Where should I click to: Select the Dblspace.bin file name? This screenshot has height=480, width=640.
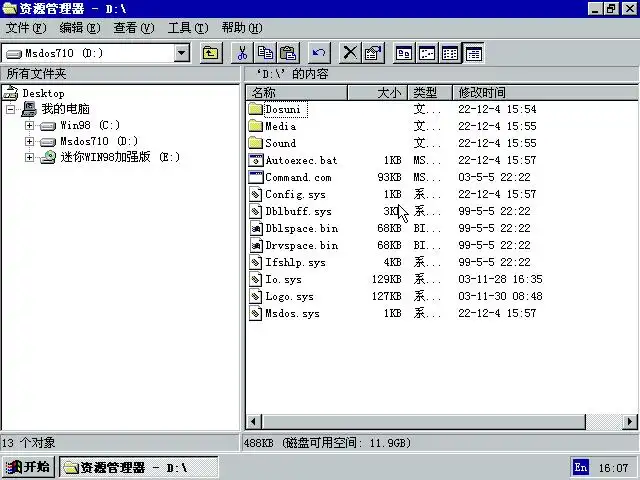pyautogui.click(x=302, y=229)
